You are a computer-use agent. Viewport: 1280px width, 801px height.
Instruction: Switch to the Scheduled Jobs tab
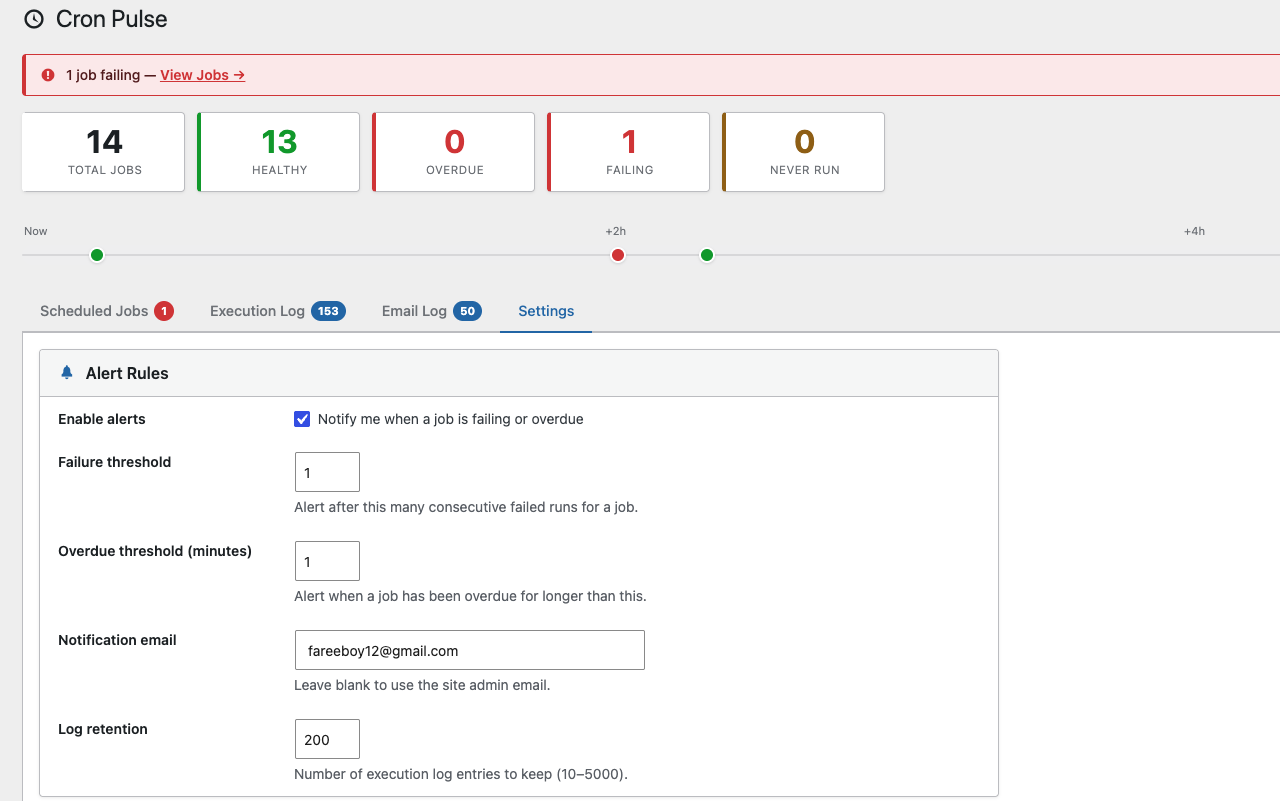pos(107,311)
